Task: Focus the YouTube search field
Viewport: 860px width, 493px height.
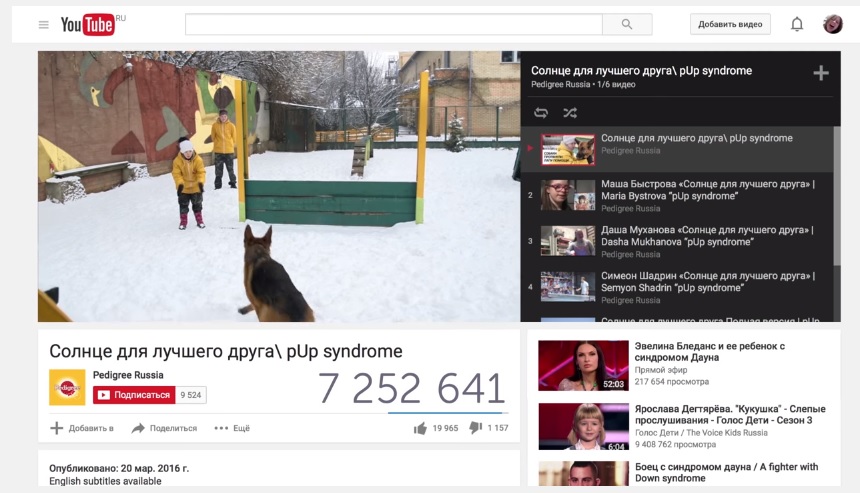Action: pyautogui.click(x=394, y=24)
